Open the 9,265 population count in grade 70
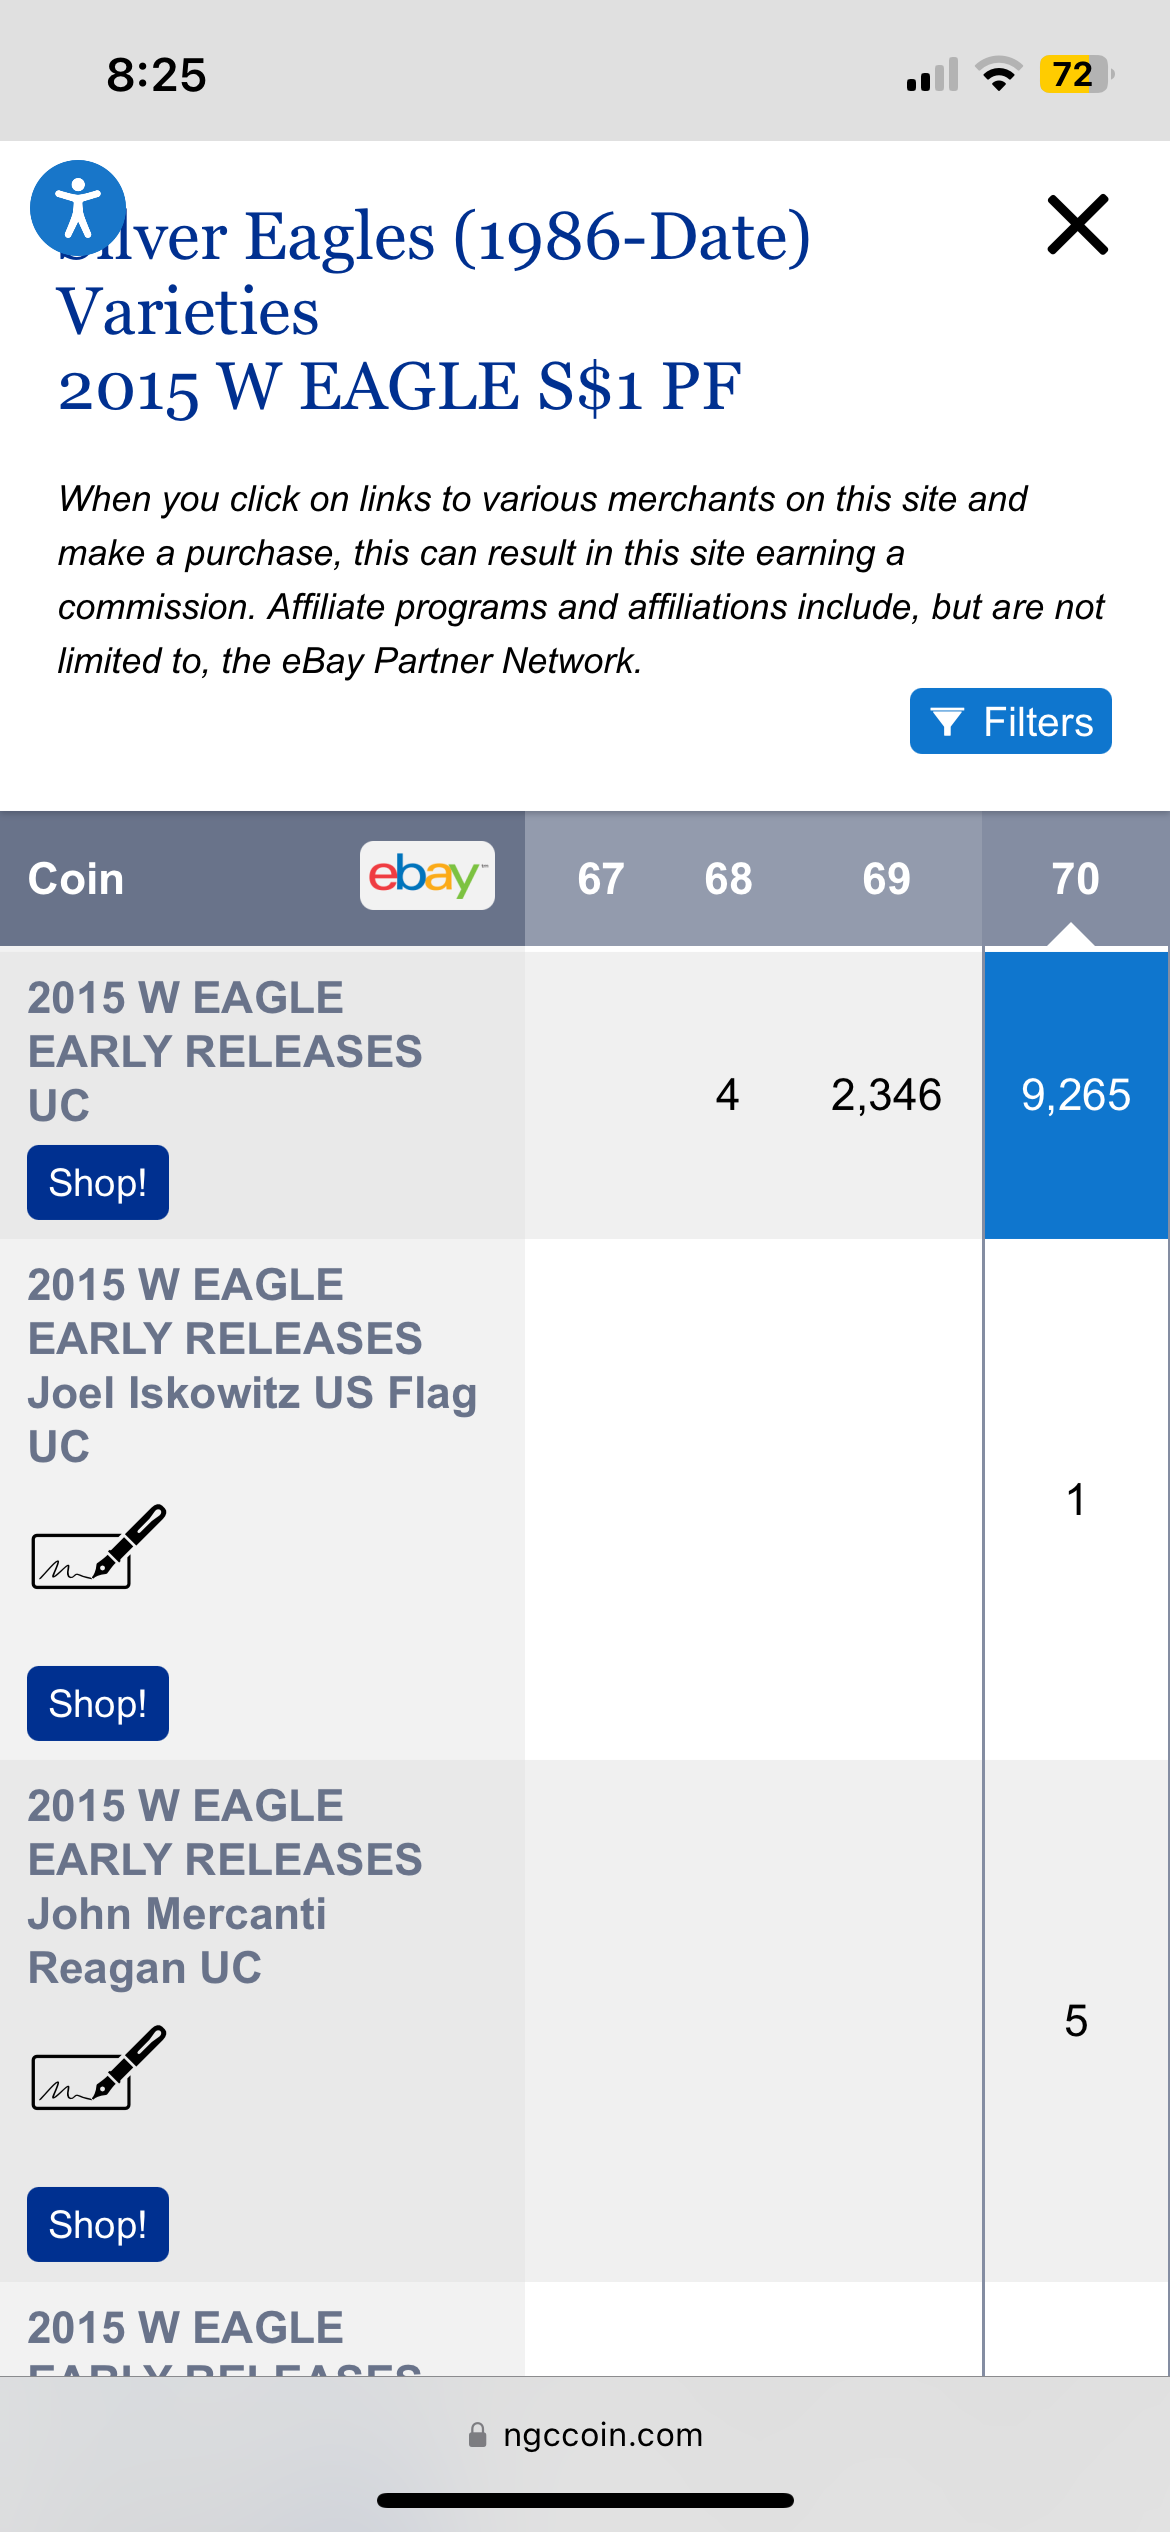This screenshot has width=1170, height=2532. click(x=1075, y=1095)
